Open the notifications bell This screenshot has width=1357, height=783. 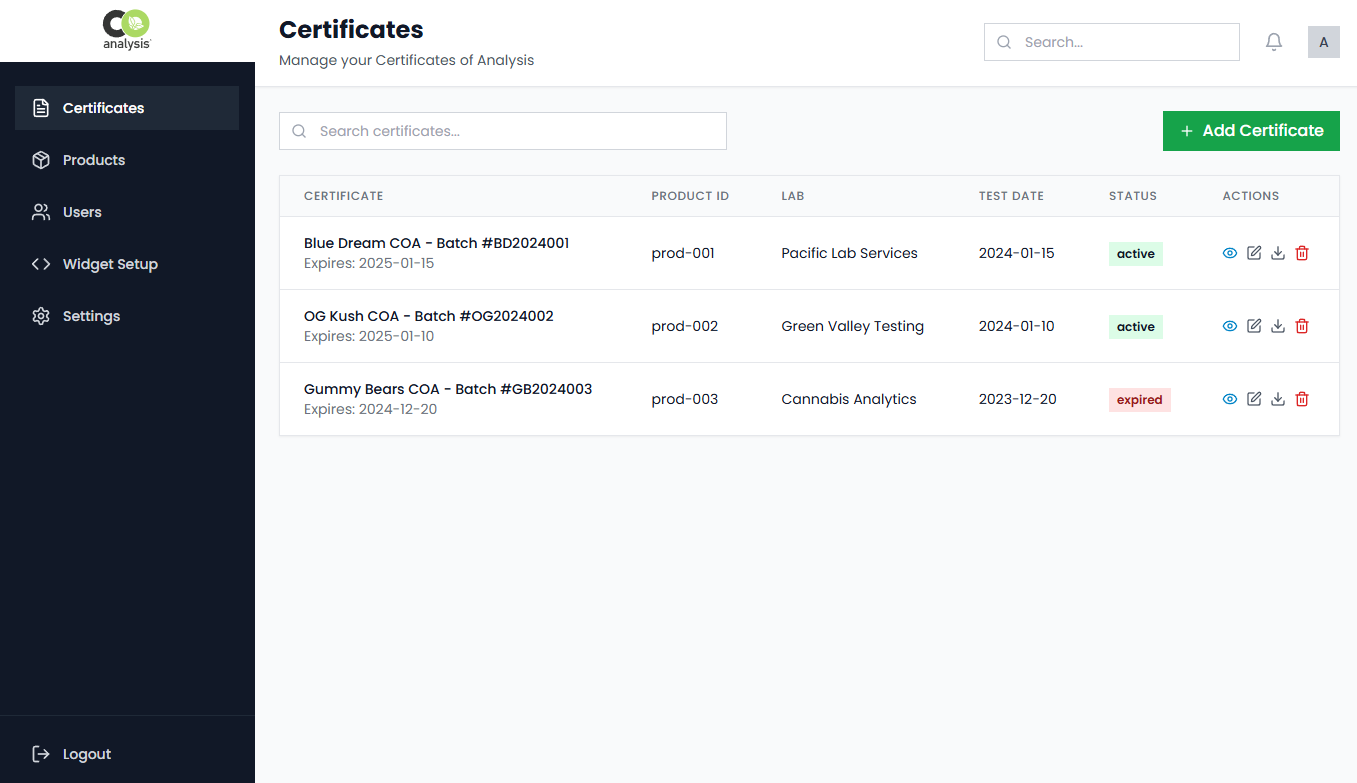pyautogui.click(x=1273, y=42)
